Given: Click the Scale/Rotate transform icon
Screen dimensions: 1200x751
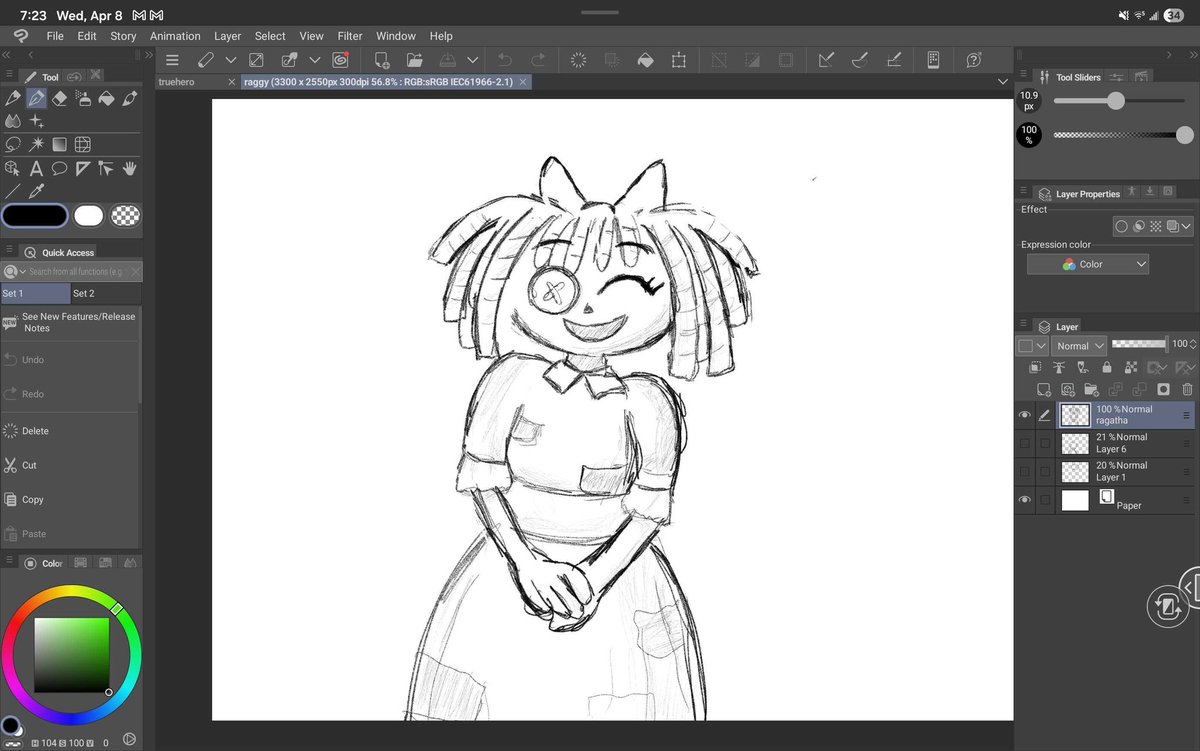Looking at the screenshot, I should tap(679, 60).
